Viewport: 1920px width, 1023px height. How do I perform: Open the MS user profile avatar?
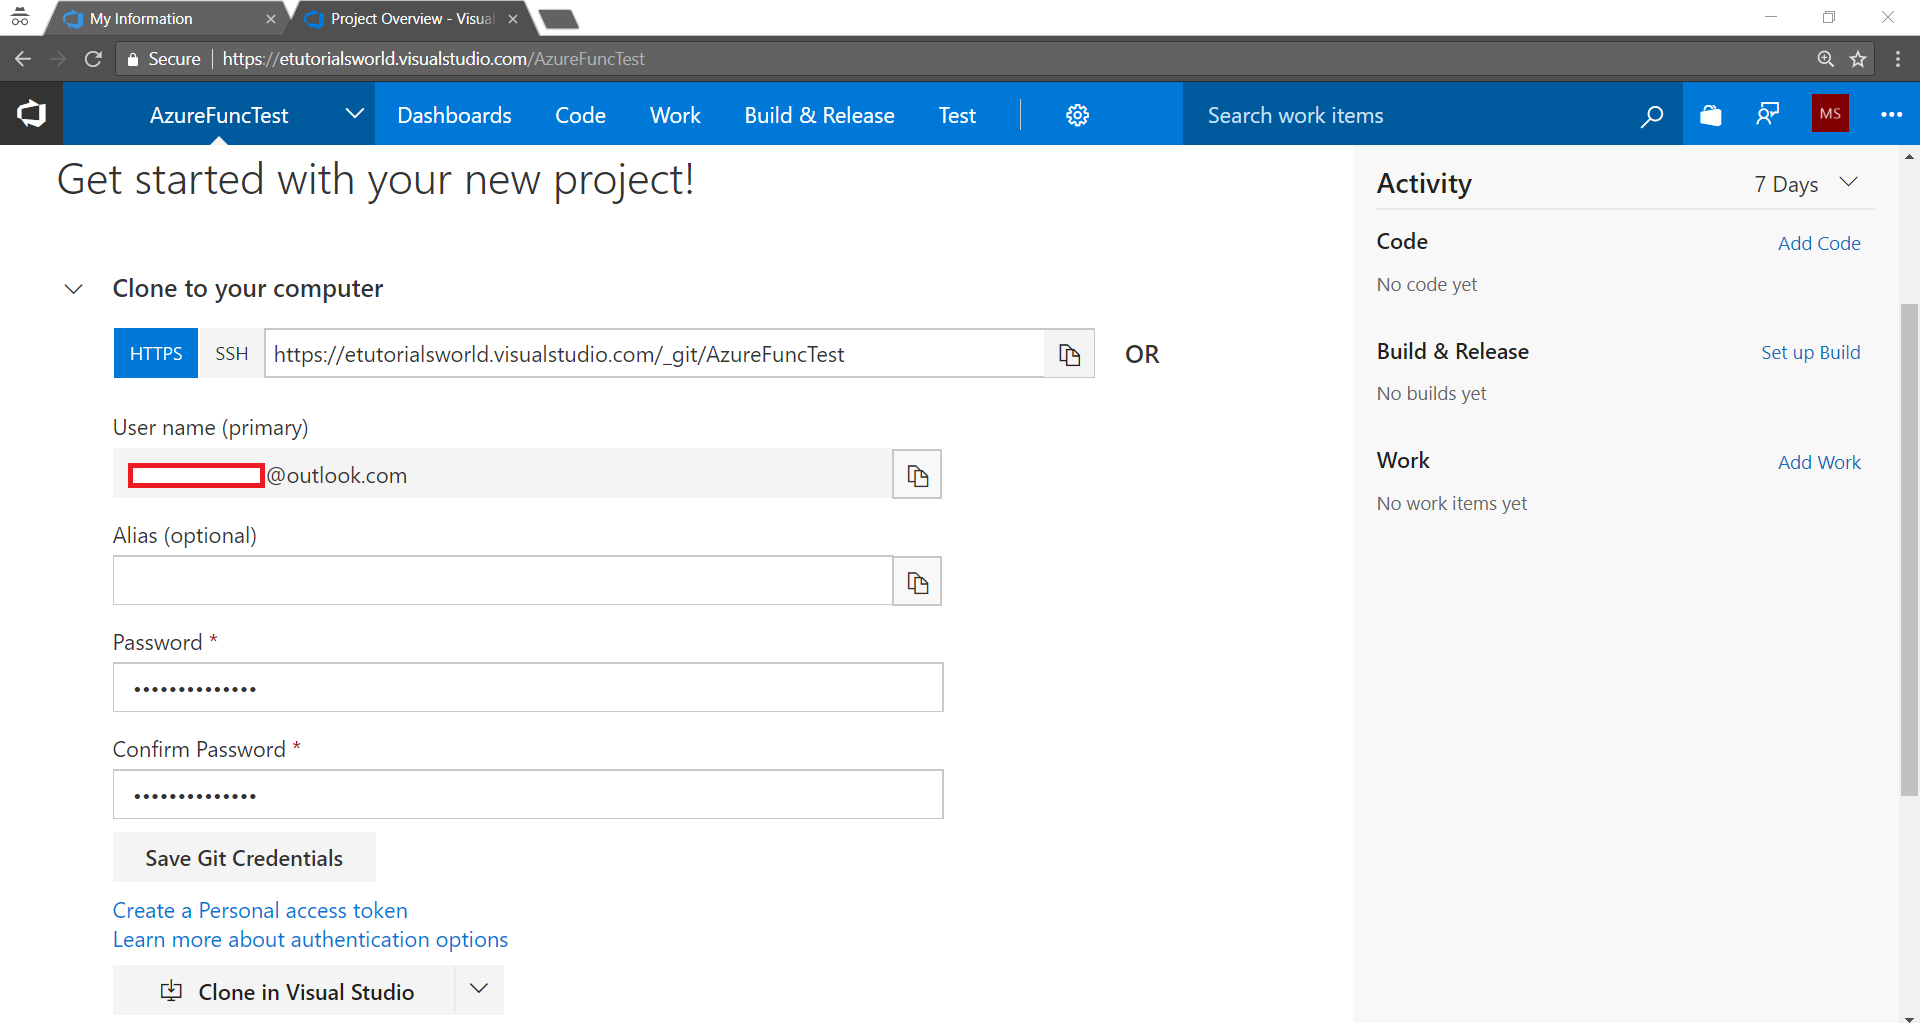coord(1830,114)
